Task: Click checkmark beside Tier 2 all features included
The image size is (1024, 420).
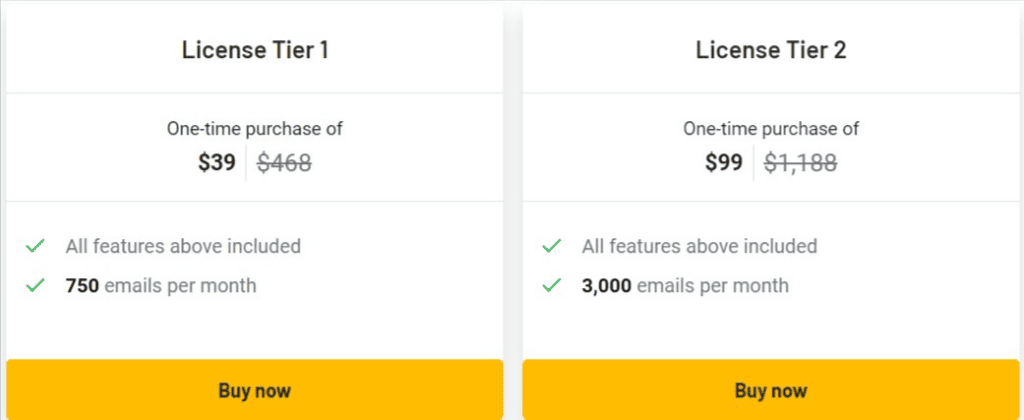Action: pyautogui.click(x=551, y=246)
